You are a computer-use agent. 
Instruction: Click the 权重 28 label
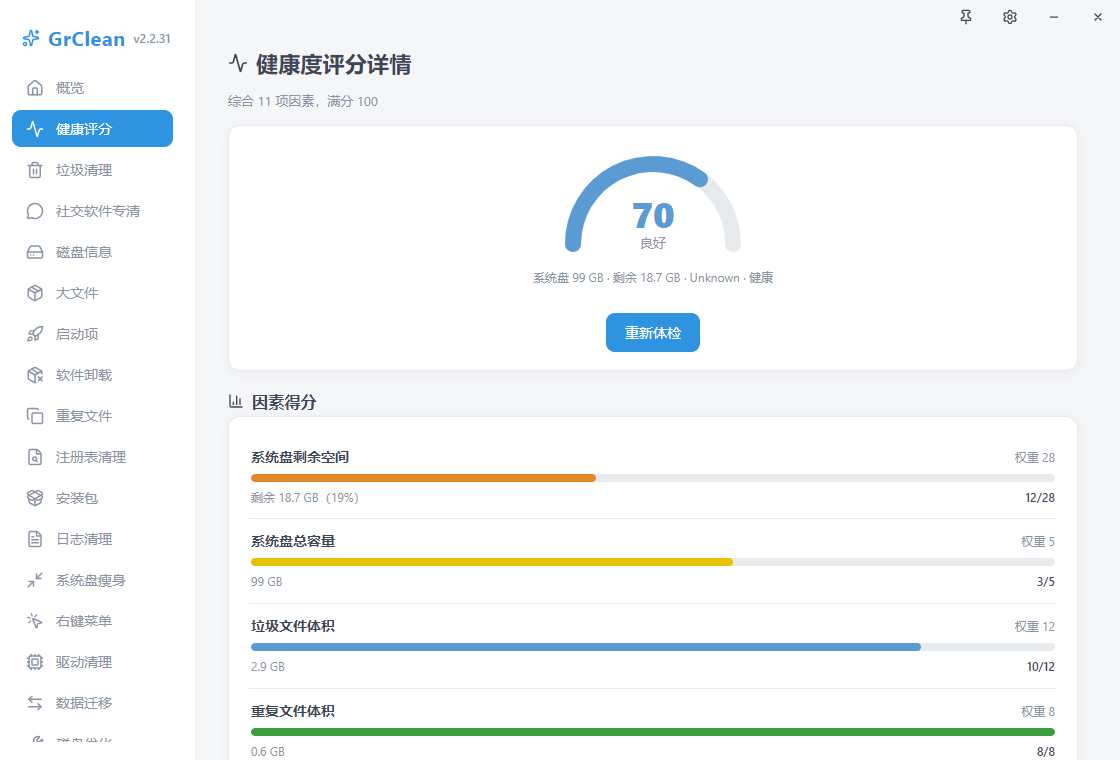tap(1034, 458)
